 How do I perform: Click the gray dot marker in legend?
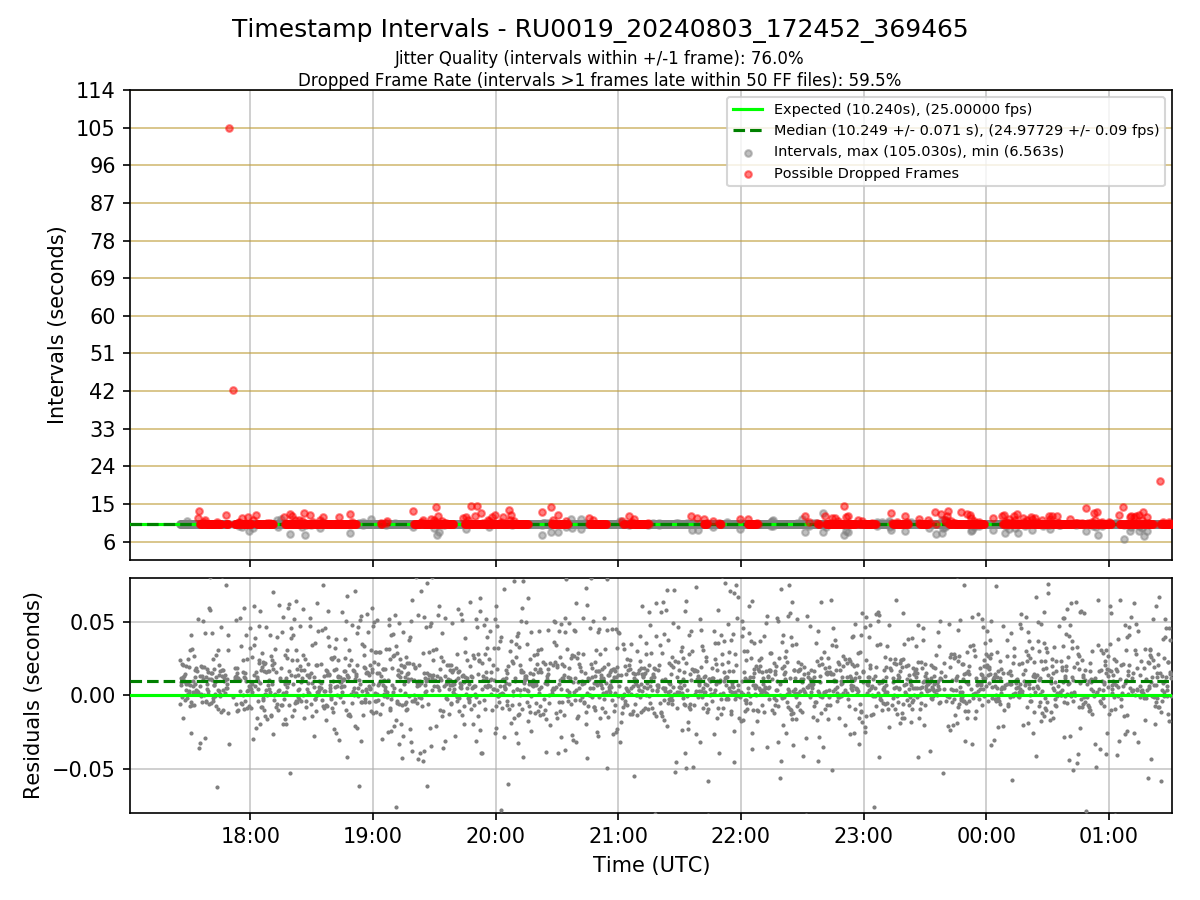coord(749,152)
